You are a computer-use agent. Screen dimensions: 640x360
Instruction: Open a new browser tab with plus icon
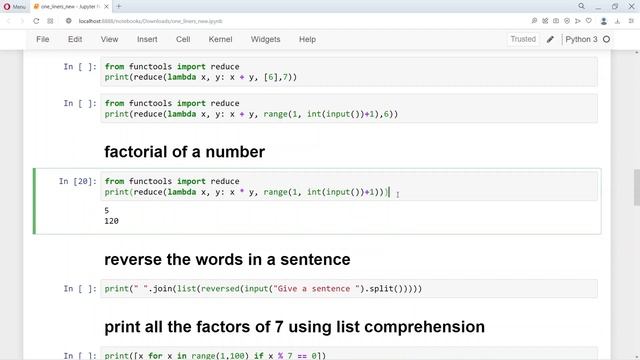119,7
